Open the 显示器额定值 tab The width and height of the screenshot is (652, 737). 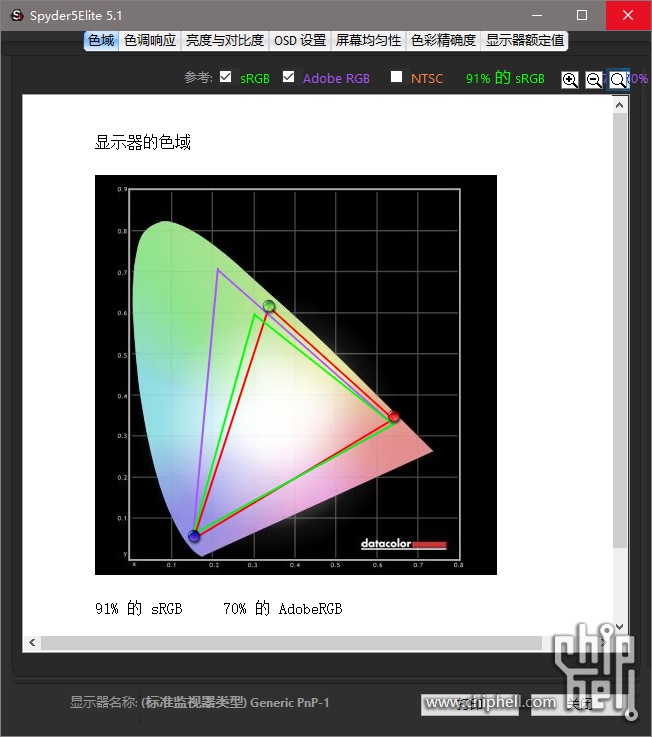(525, 40)
